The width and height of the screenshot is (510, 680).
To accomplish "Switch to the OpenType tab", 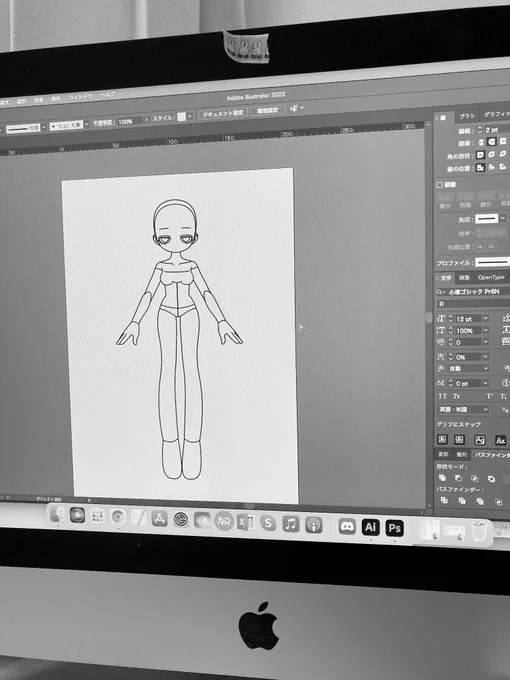I will pyautogui.click(x=491, y=278).
